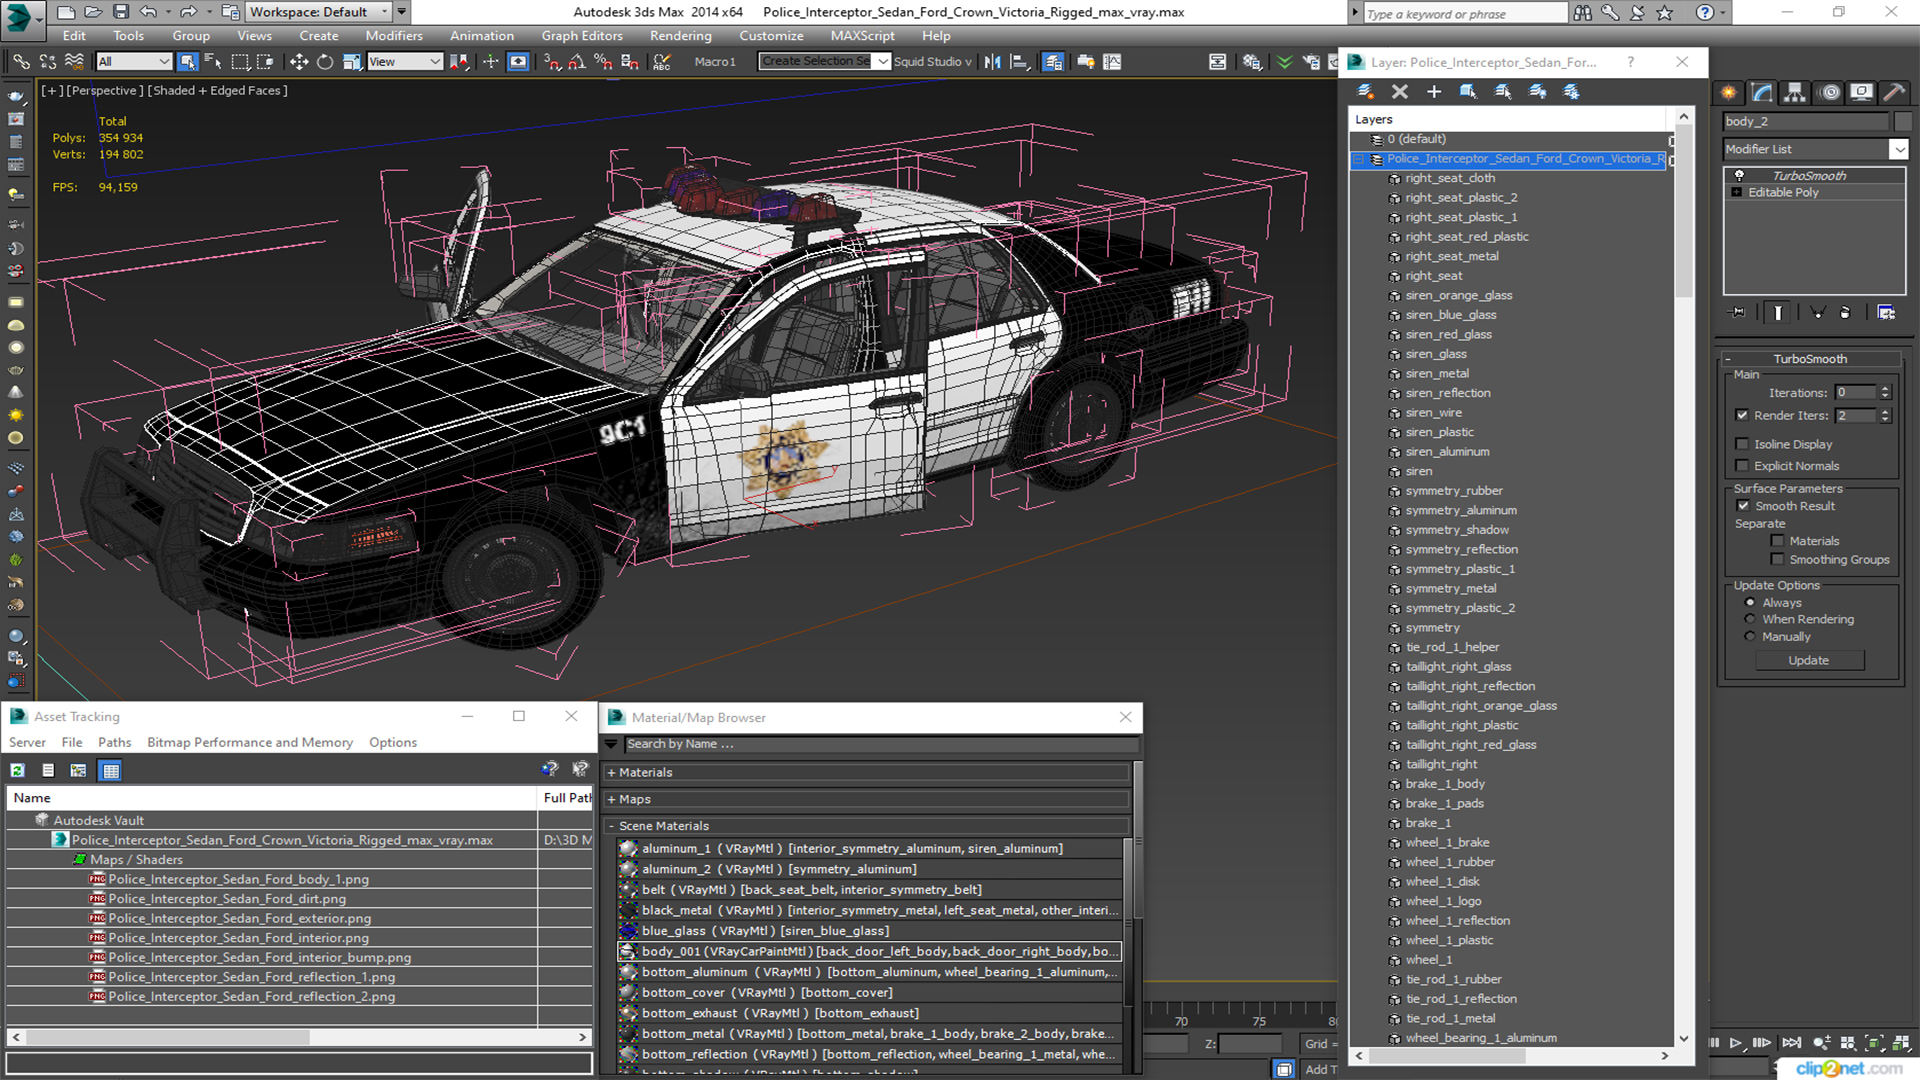Click the Save File icon
Viewport: 1920px width, 1080px height.
point(121,12)
